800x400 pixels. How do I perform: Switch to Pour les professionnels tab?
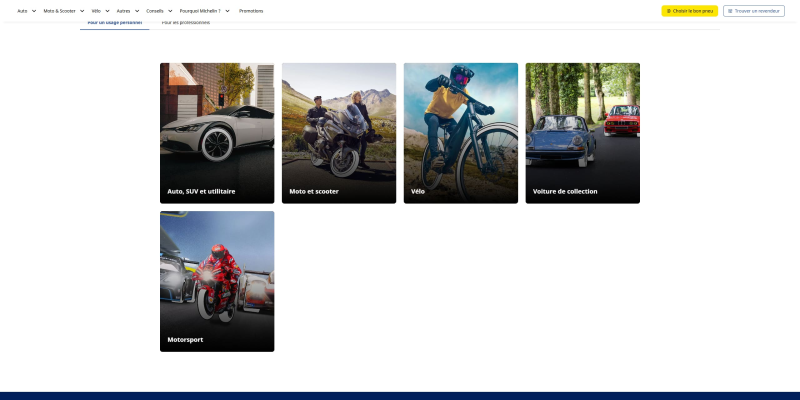coord(186,23)
